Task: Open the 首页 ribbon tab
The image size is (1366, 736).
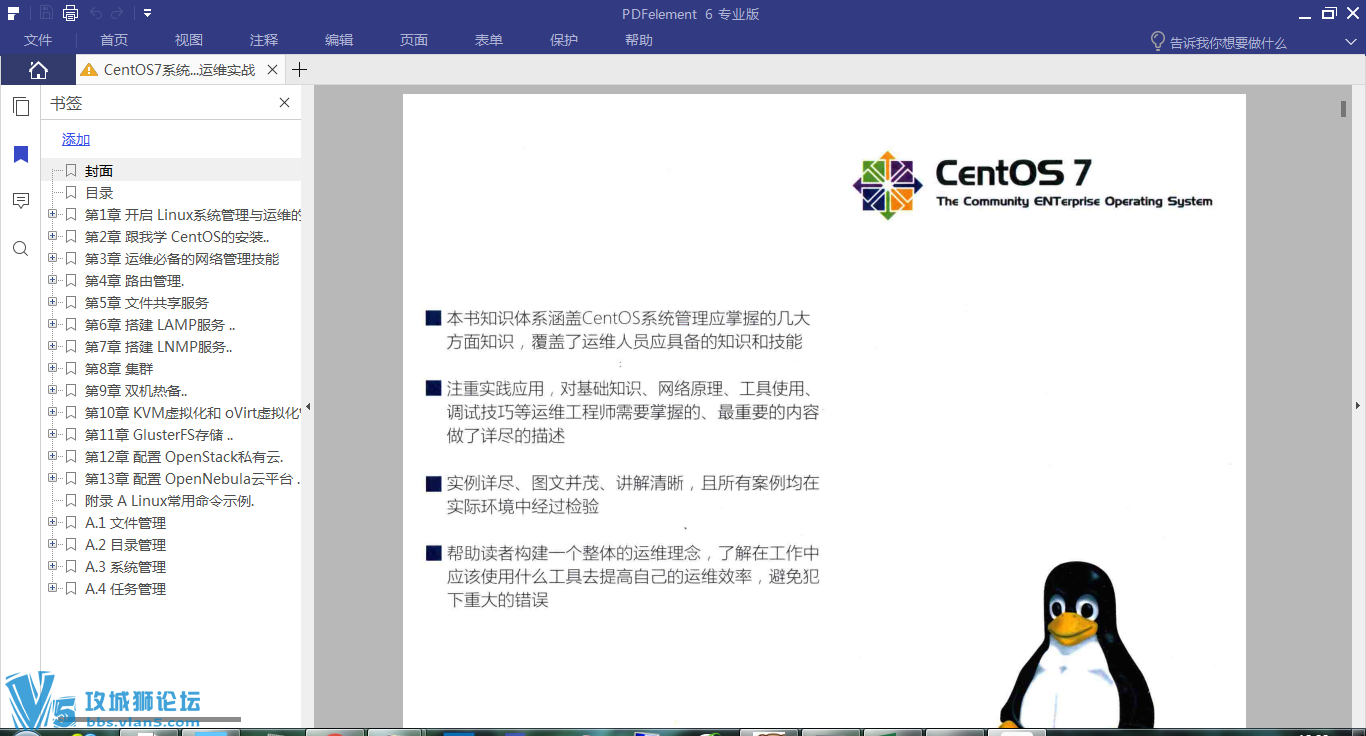Action: pyautogui.click(x=114, y=40)
